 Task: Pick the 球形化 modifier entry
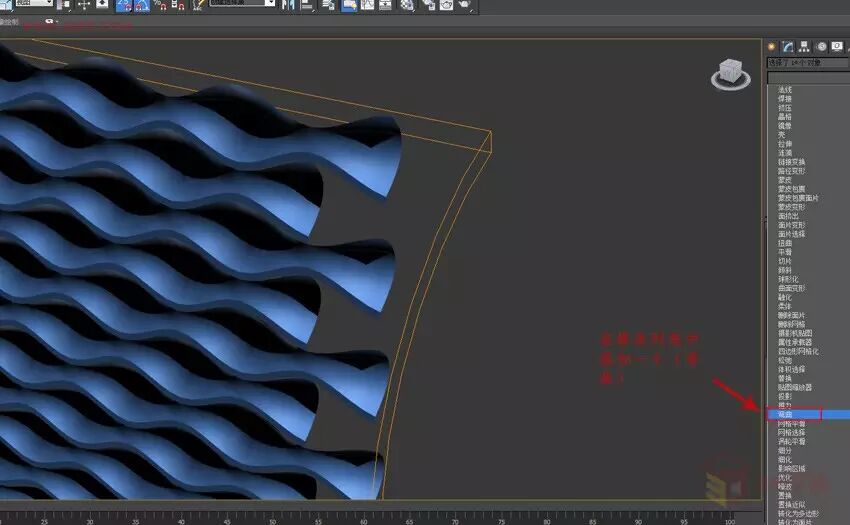[x=788, y=279]
